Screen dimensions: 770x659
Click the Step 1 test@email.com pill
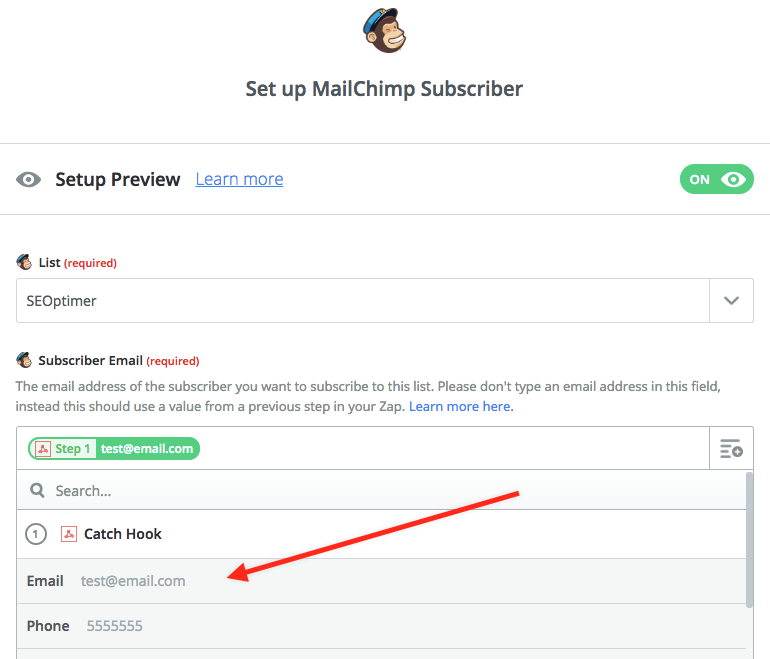click(114, 449)
